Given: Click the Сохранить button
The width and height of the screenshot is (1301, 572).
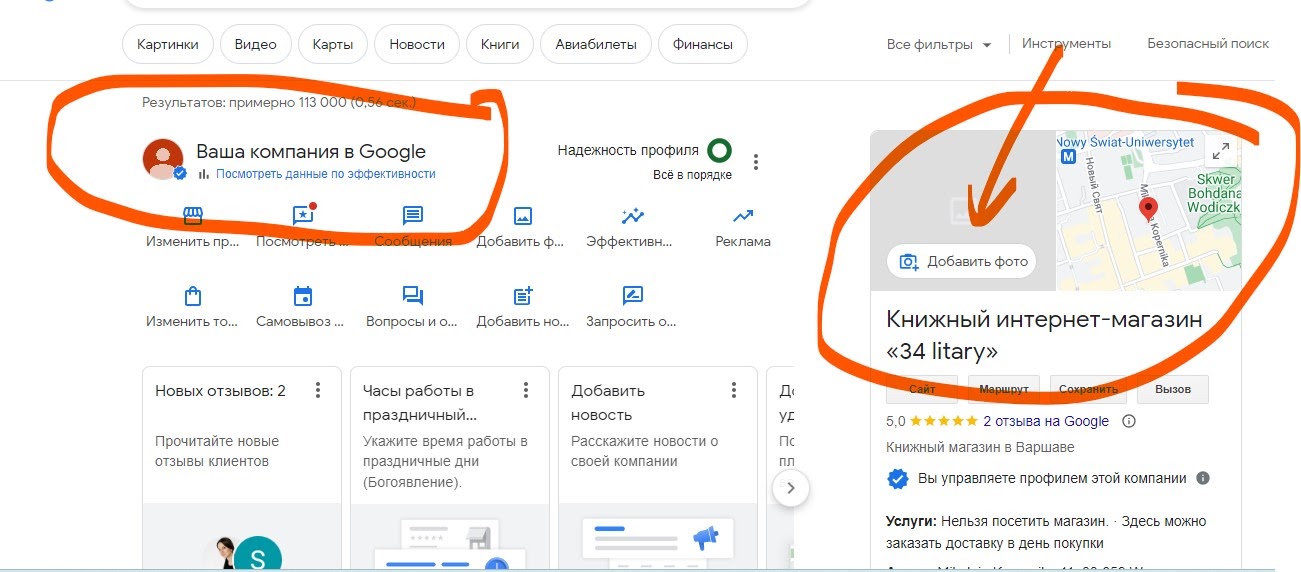Looking at the screenshot, I should [x=1088, y=389].
